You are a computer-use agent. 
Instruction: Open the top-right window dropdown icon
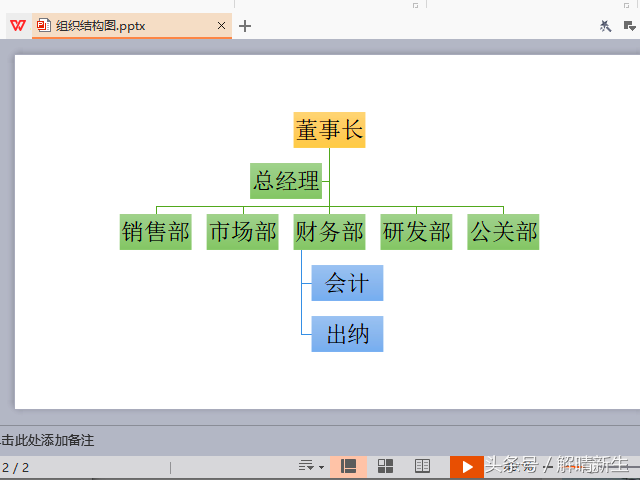click(629, 26)
